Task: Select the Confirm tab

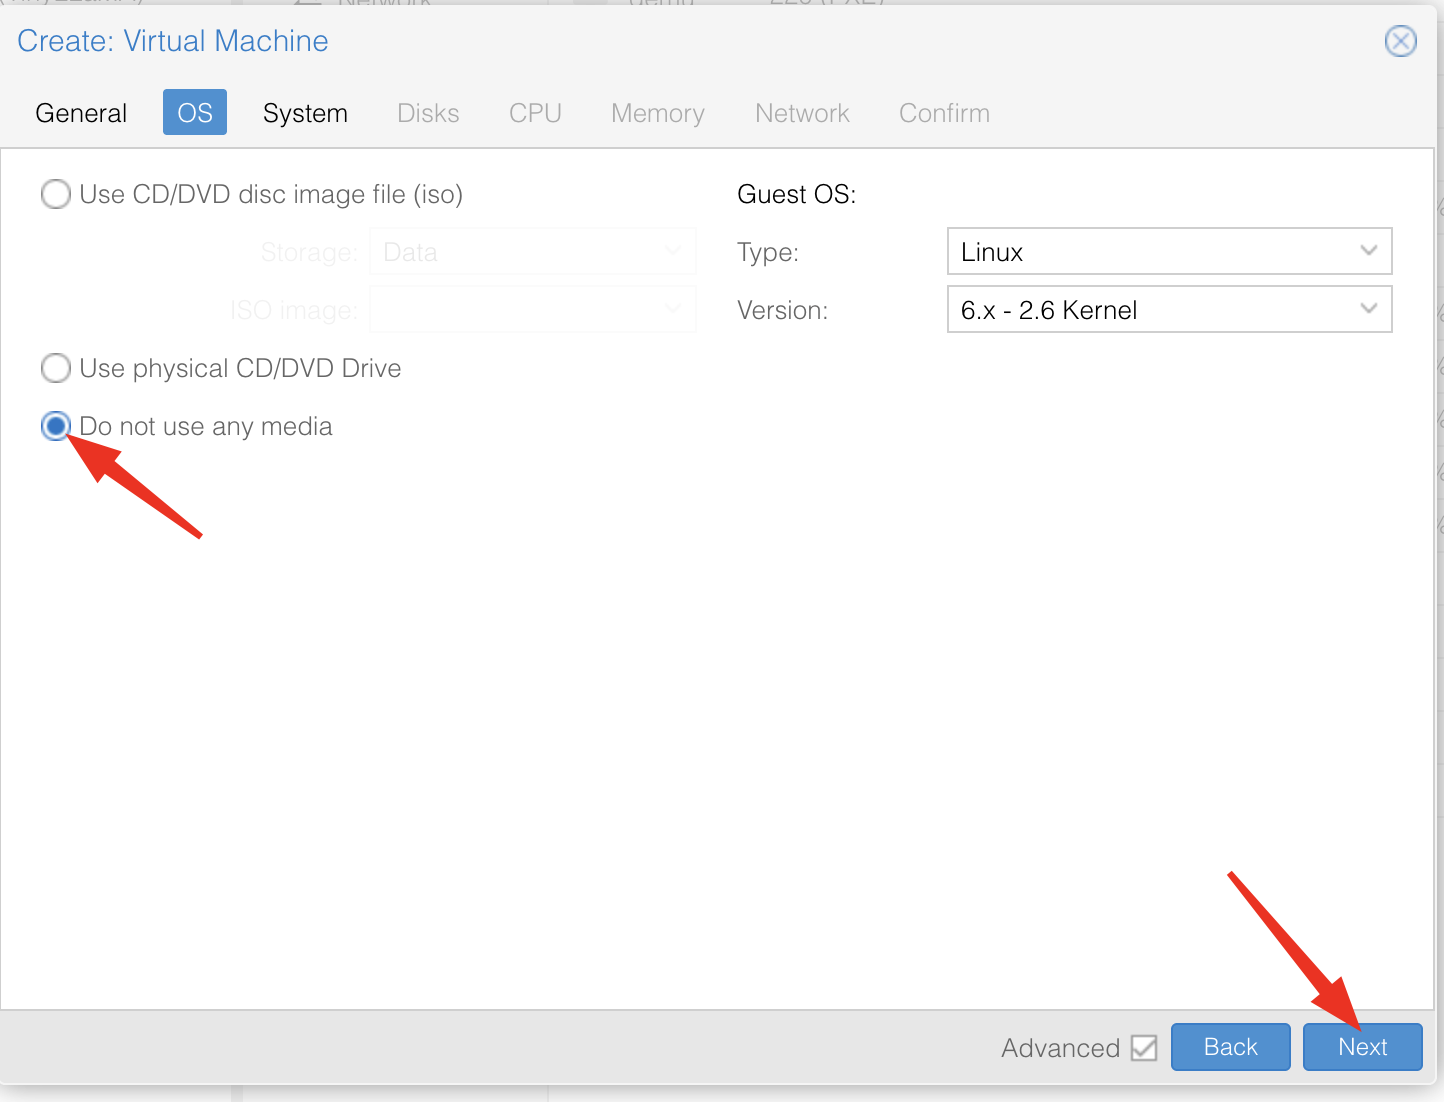Action: (x=944, y=113)
